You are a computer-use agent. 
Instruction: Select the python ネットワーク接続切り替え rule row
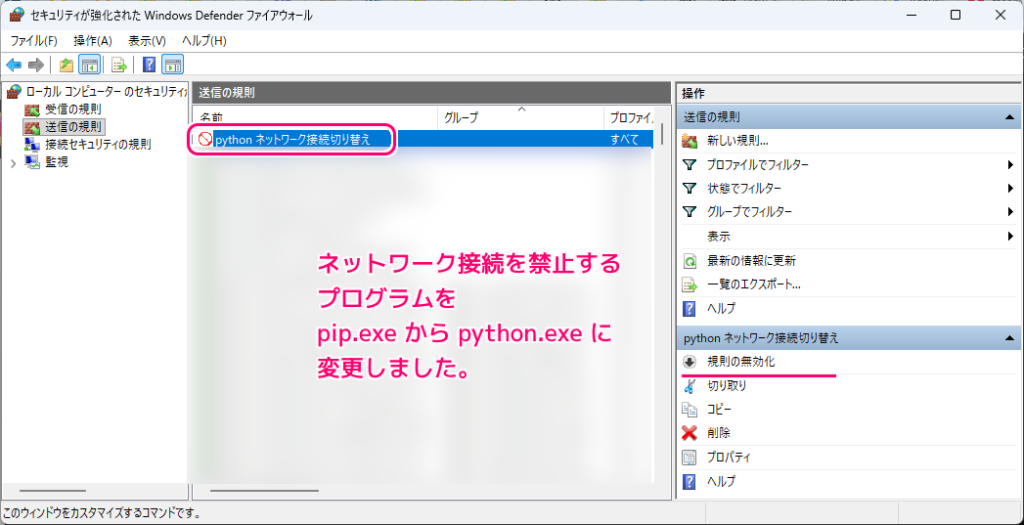point(424,138)
